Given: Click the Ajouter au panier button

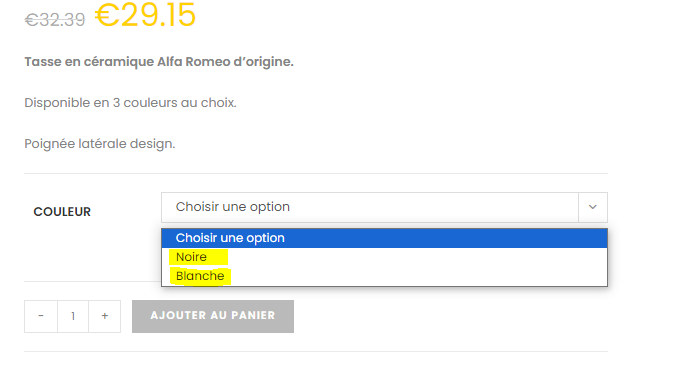Looking at the screenshot, I should click(213, 316).
